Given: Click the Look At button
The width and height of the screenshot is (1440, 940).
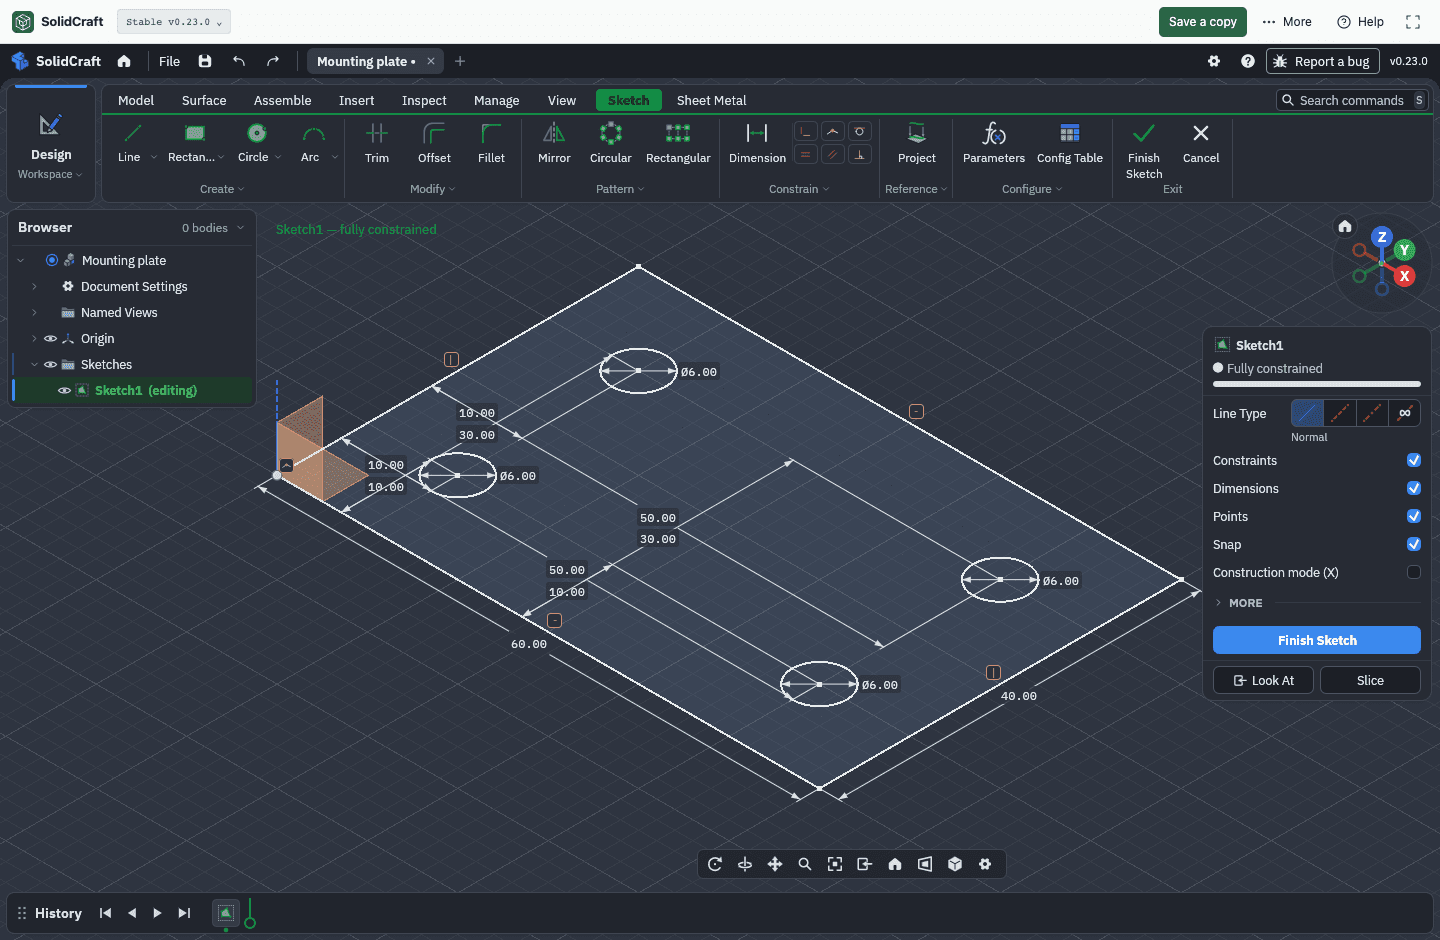Looking at the screenshot, I should 1263,680.
